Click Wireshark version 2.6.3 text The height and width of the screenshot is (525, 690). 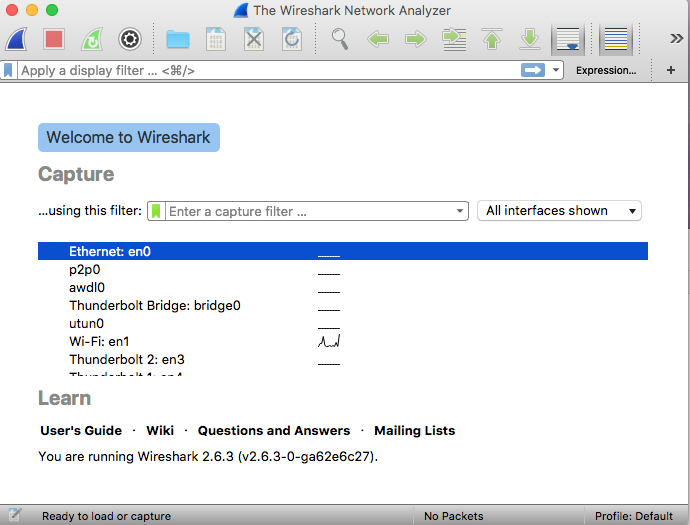pyautogui.click(x=208, y=456)
